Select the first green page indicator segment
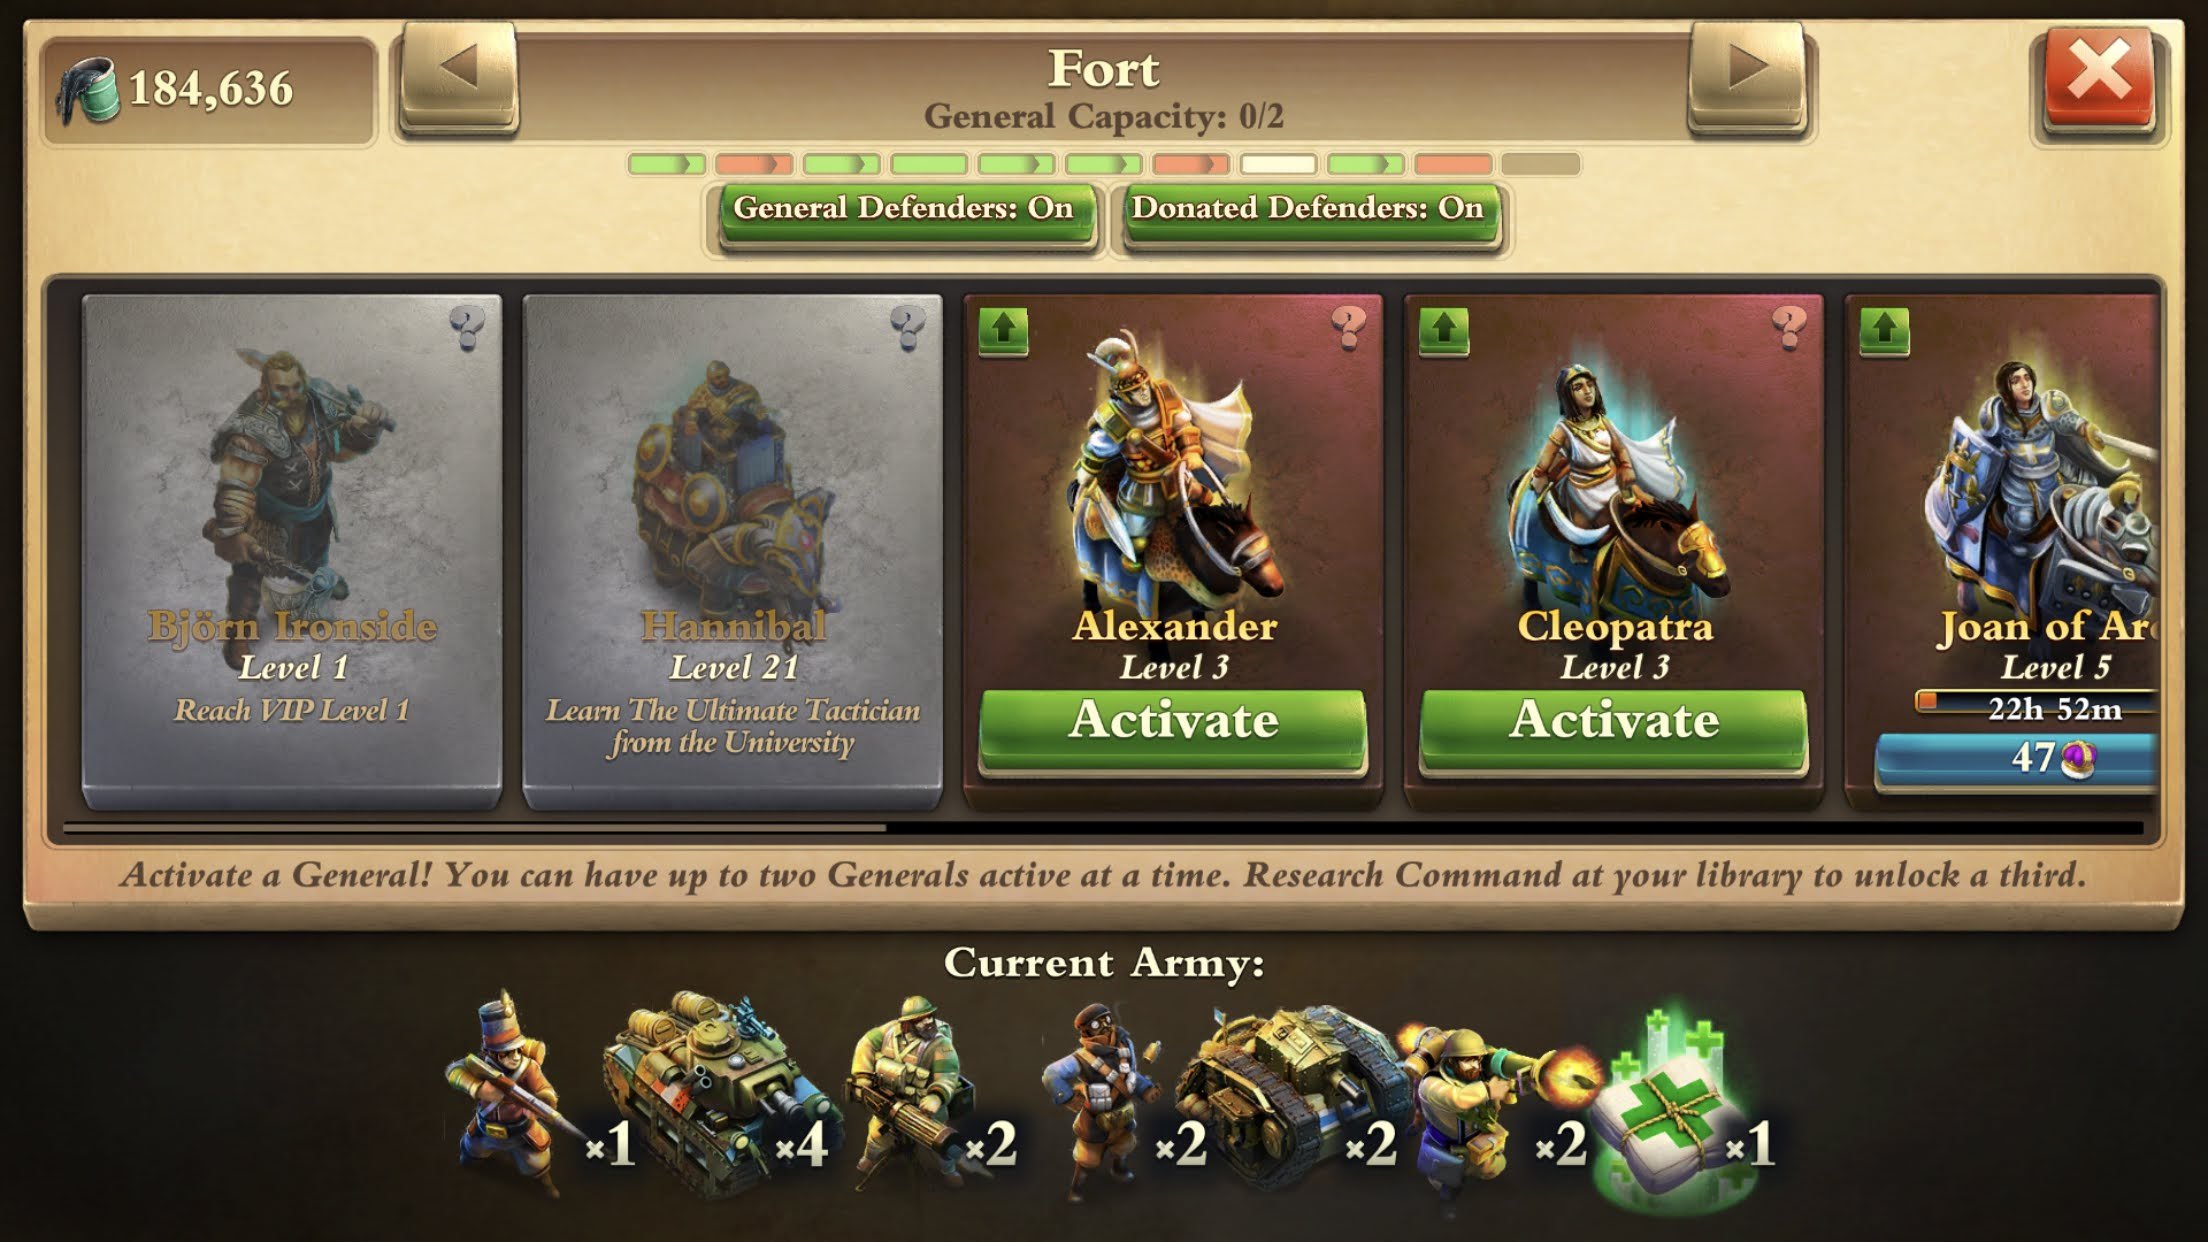 pyautogui.click(x=666, y=164)
